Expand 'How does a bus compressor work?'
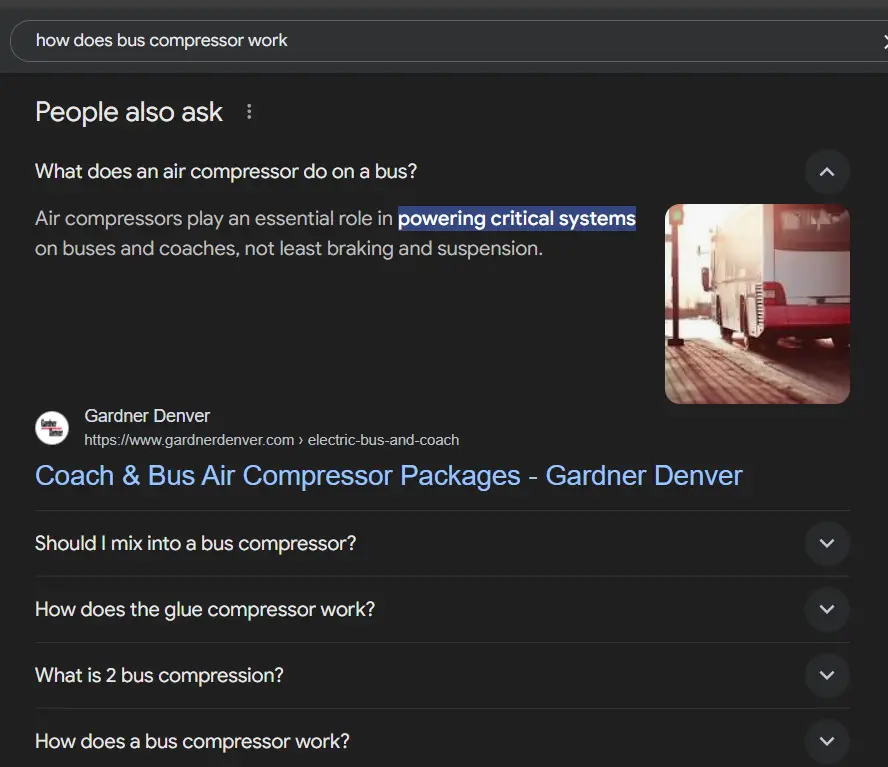The image size is (888, 767). tap(827, 741)
